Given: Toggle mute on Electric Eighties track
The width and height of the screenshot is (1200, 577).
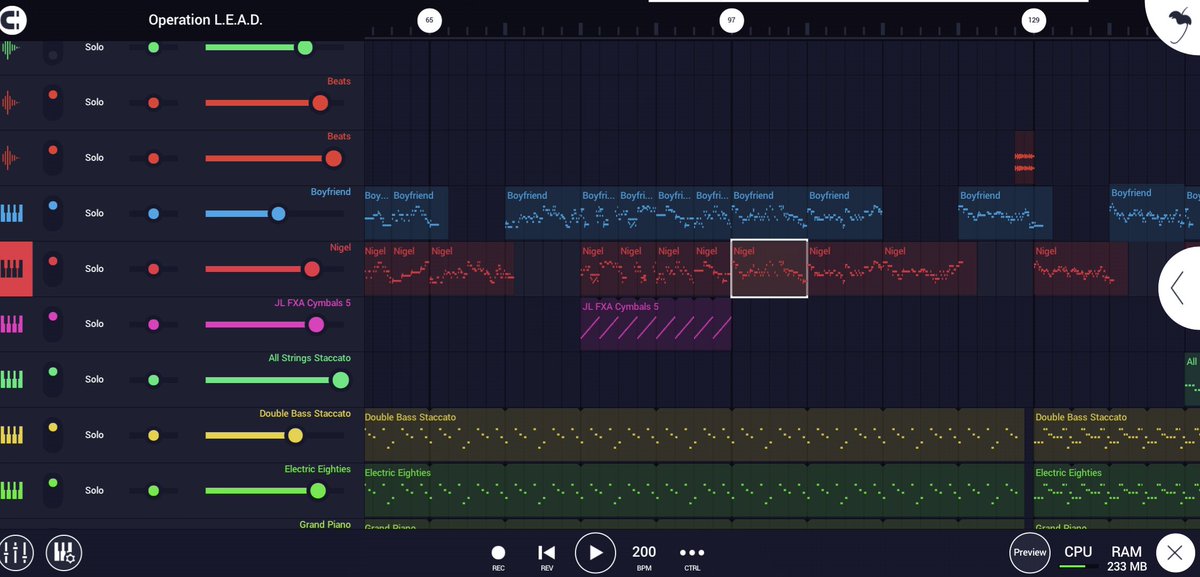Looking at the screenshot, I should tap(53, 491).
